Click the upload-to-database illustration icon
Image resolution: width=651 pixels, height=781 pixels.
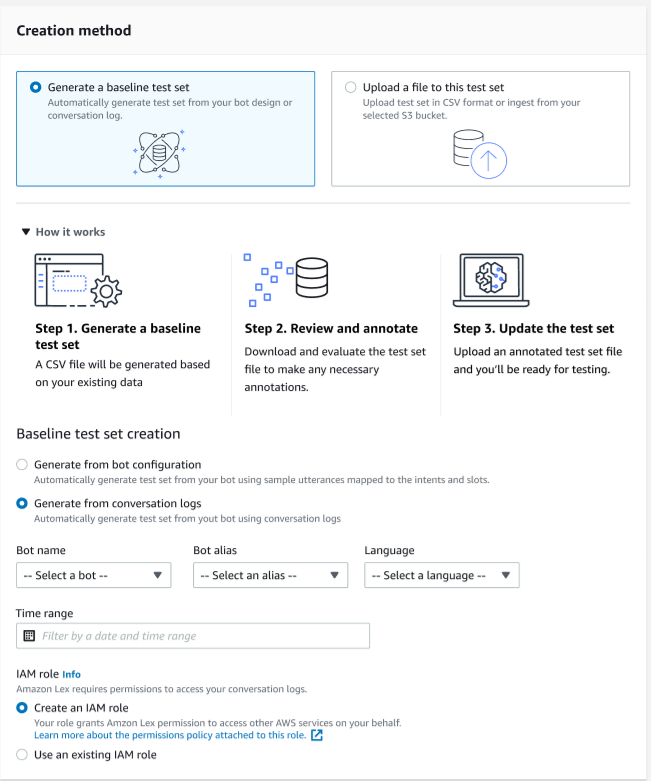coord(480,152)
